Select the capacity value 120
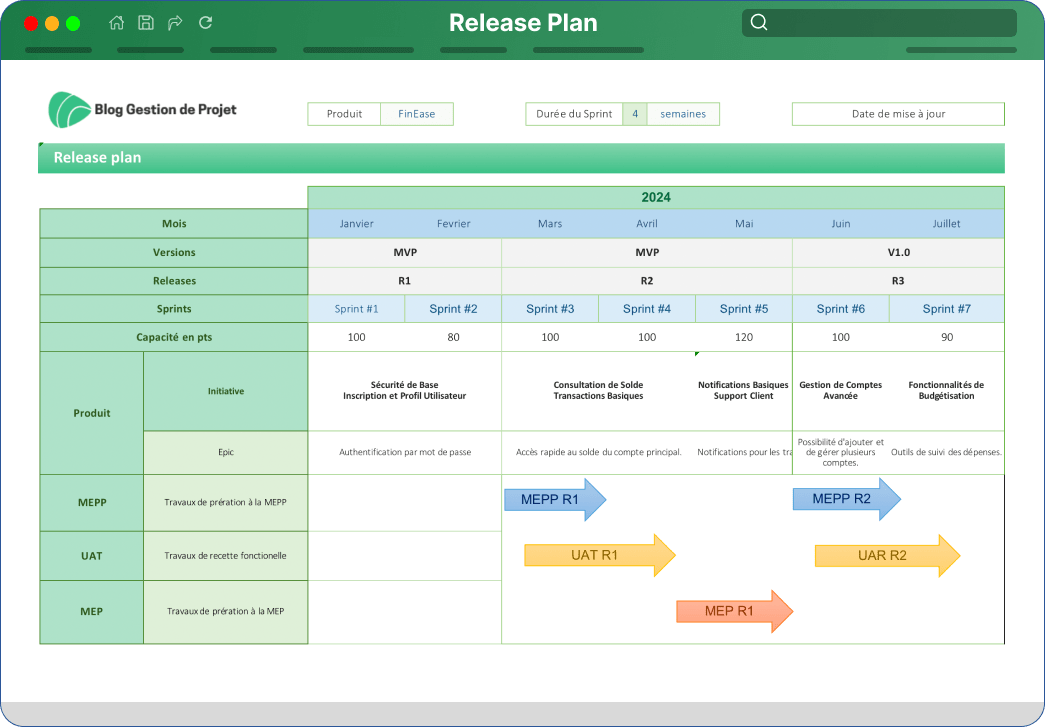Screen dimensions: 1045x727 pyautogui.click(x=744, y=337)
